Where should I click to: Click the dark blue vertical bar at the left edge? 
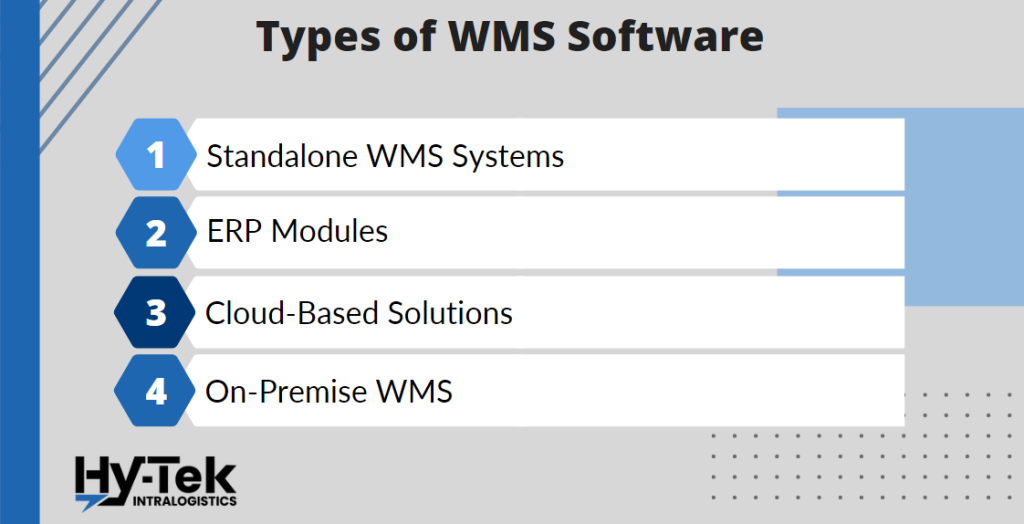19,262
